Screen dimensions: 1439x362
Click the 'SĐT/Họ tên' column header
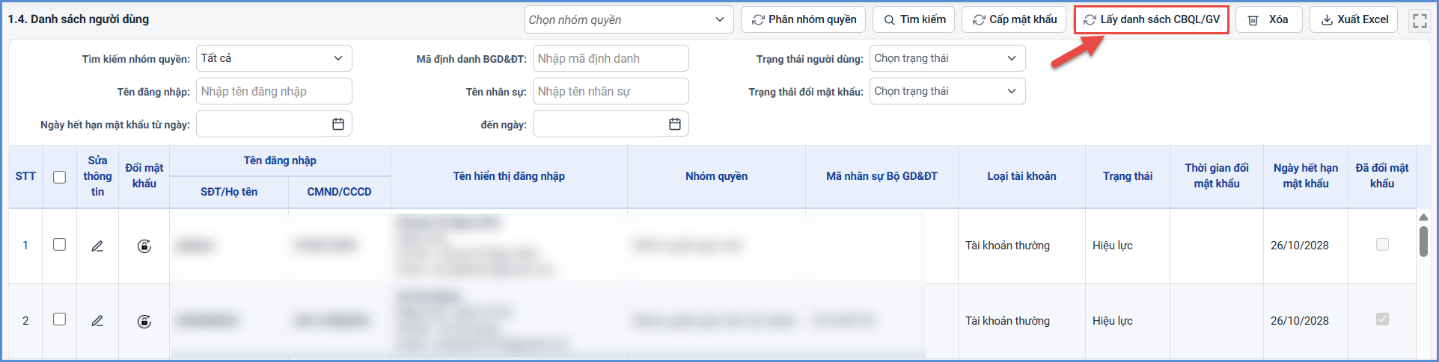pos(228,191)
